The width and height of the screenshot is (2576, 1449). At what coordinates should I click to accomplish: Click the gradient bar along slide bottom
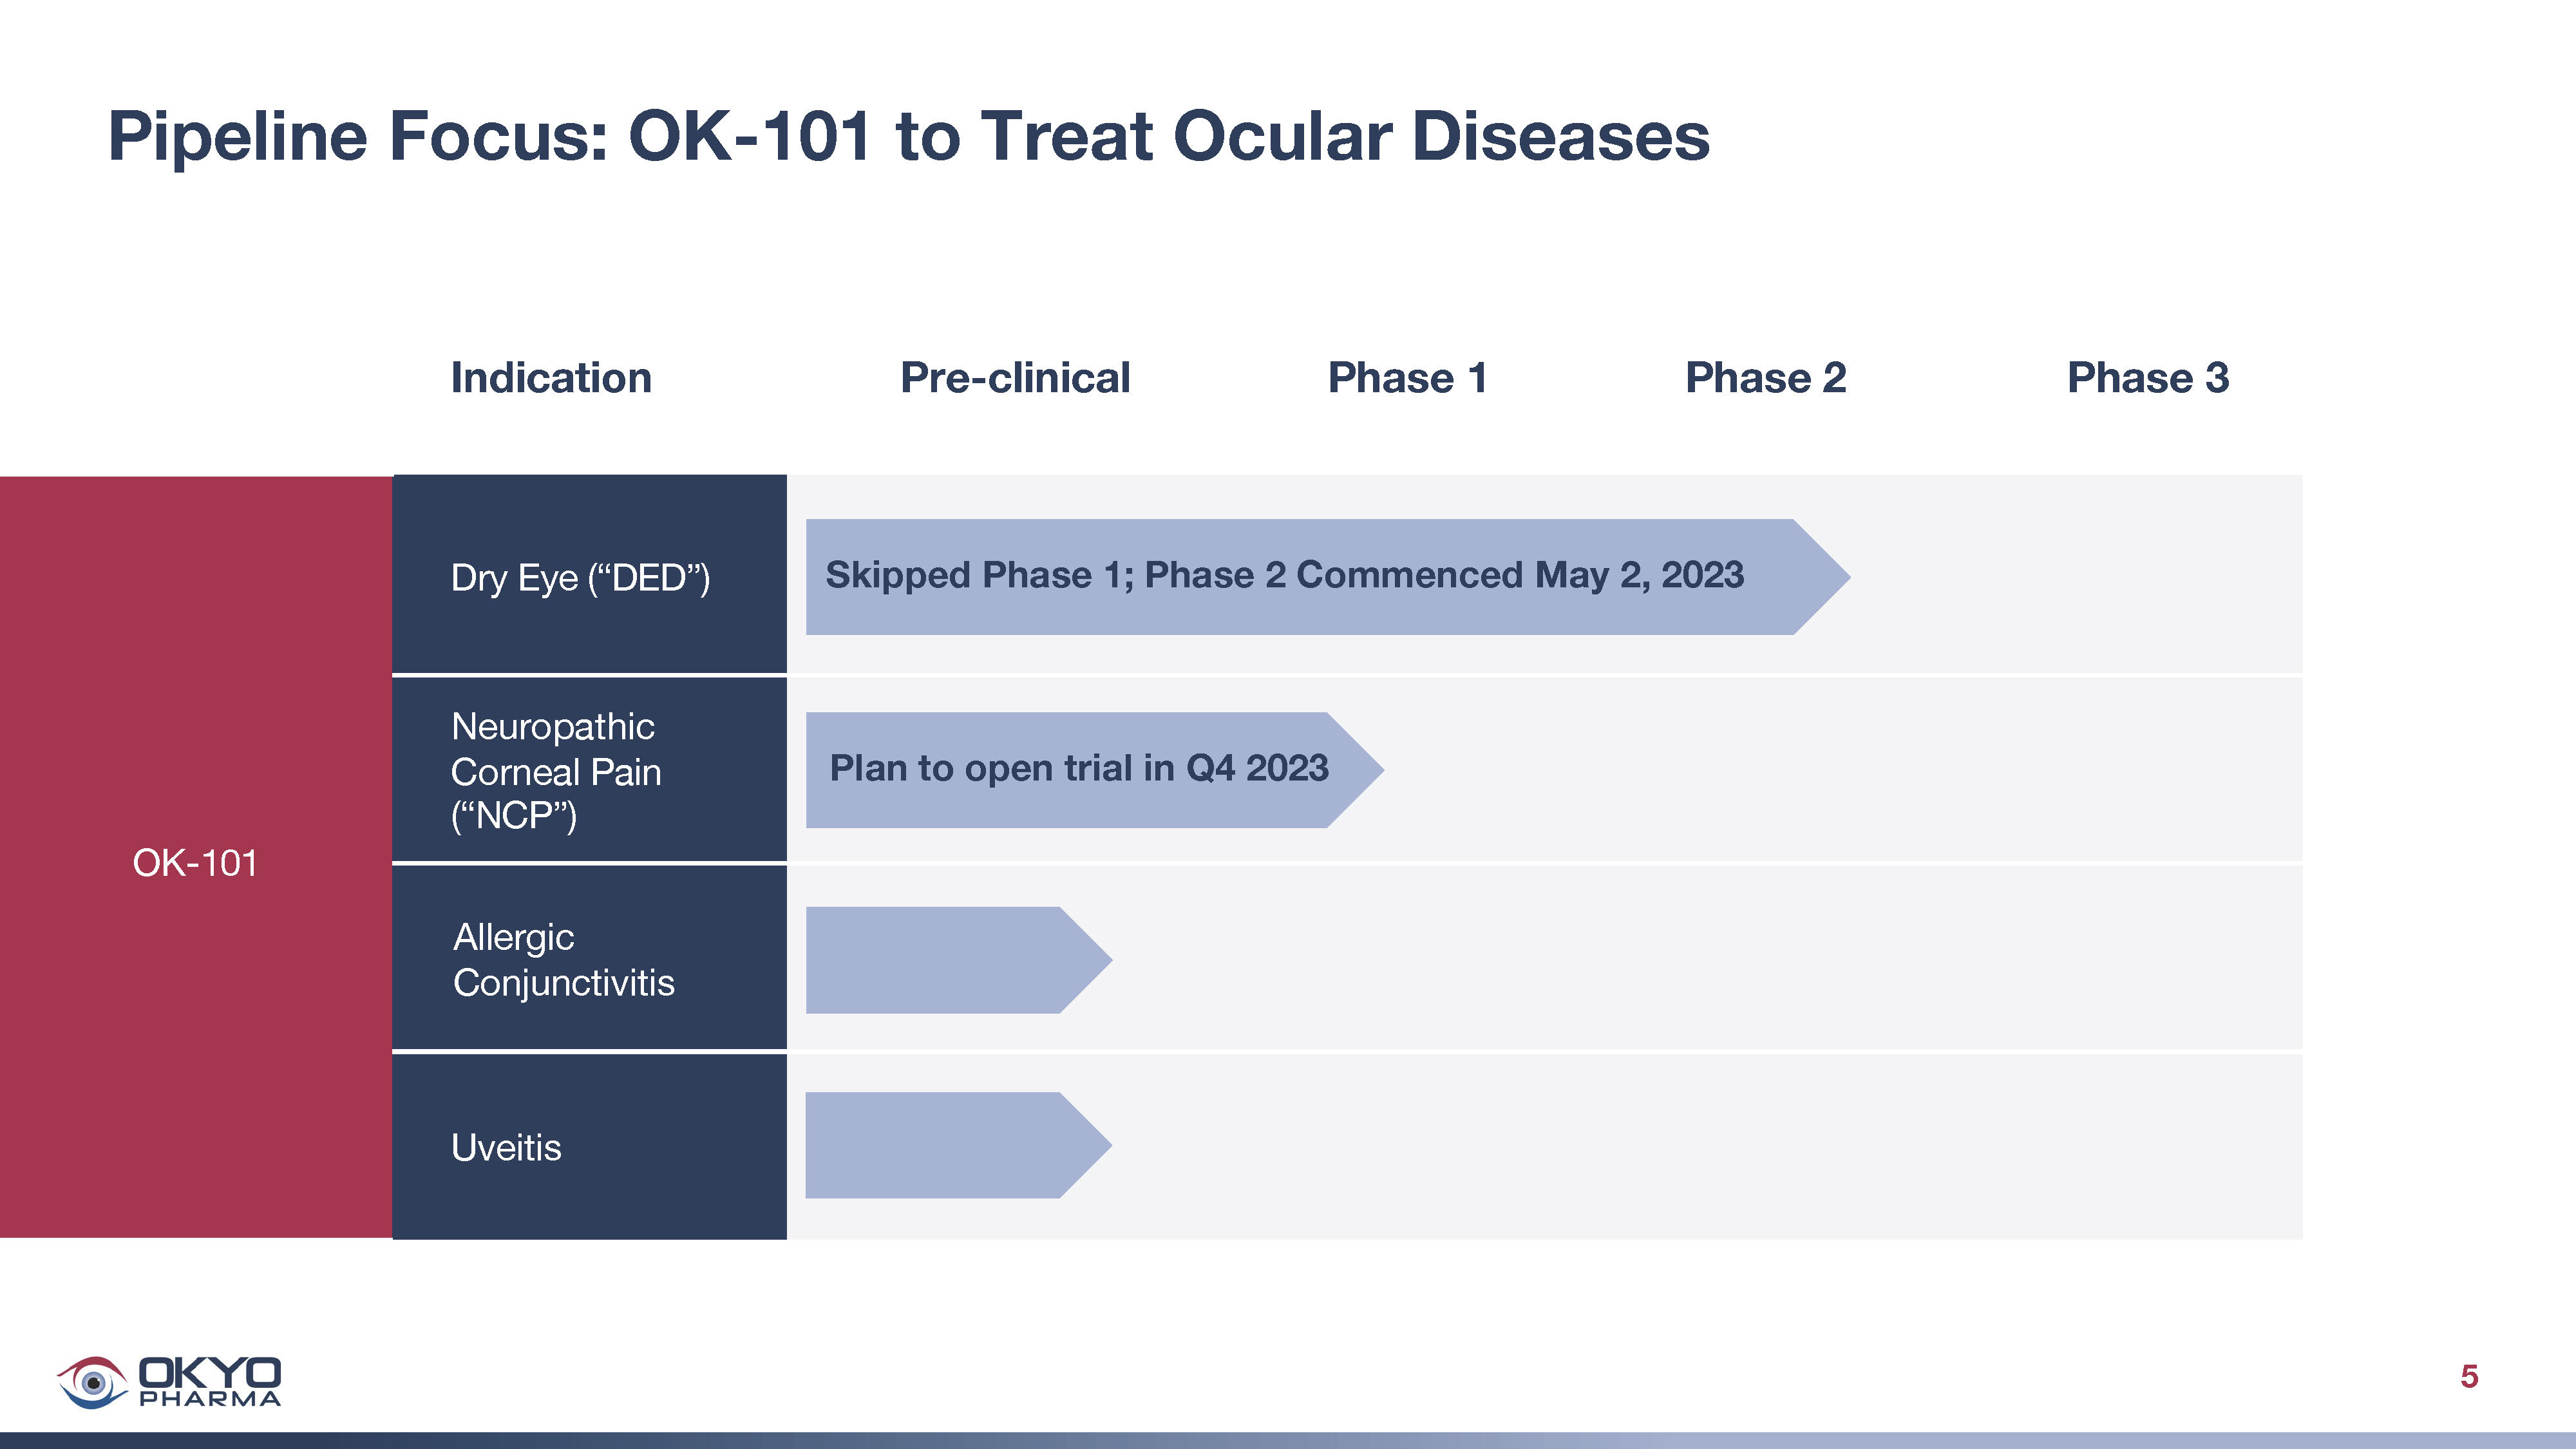[x=1288, y=1440]
